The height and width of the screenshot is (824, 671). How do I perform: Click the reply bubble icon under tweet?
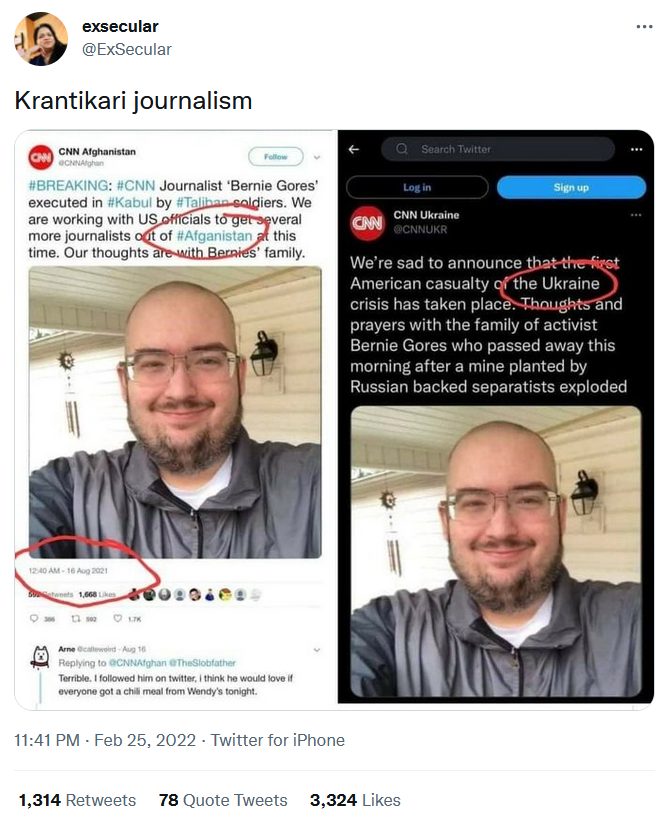pos(34,619)
